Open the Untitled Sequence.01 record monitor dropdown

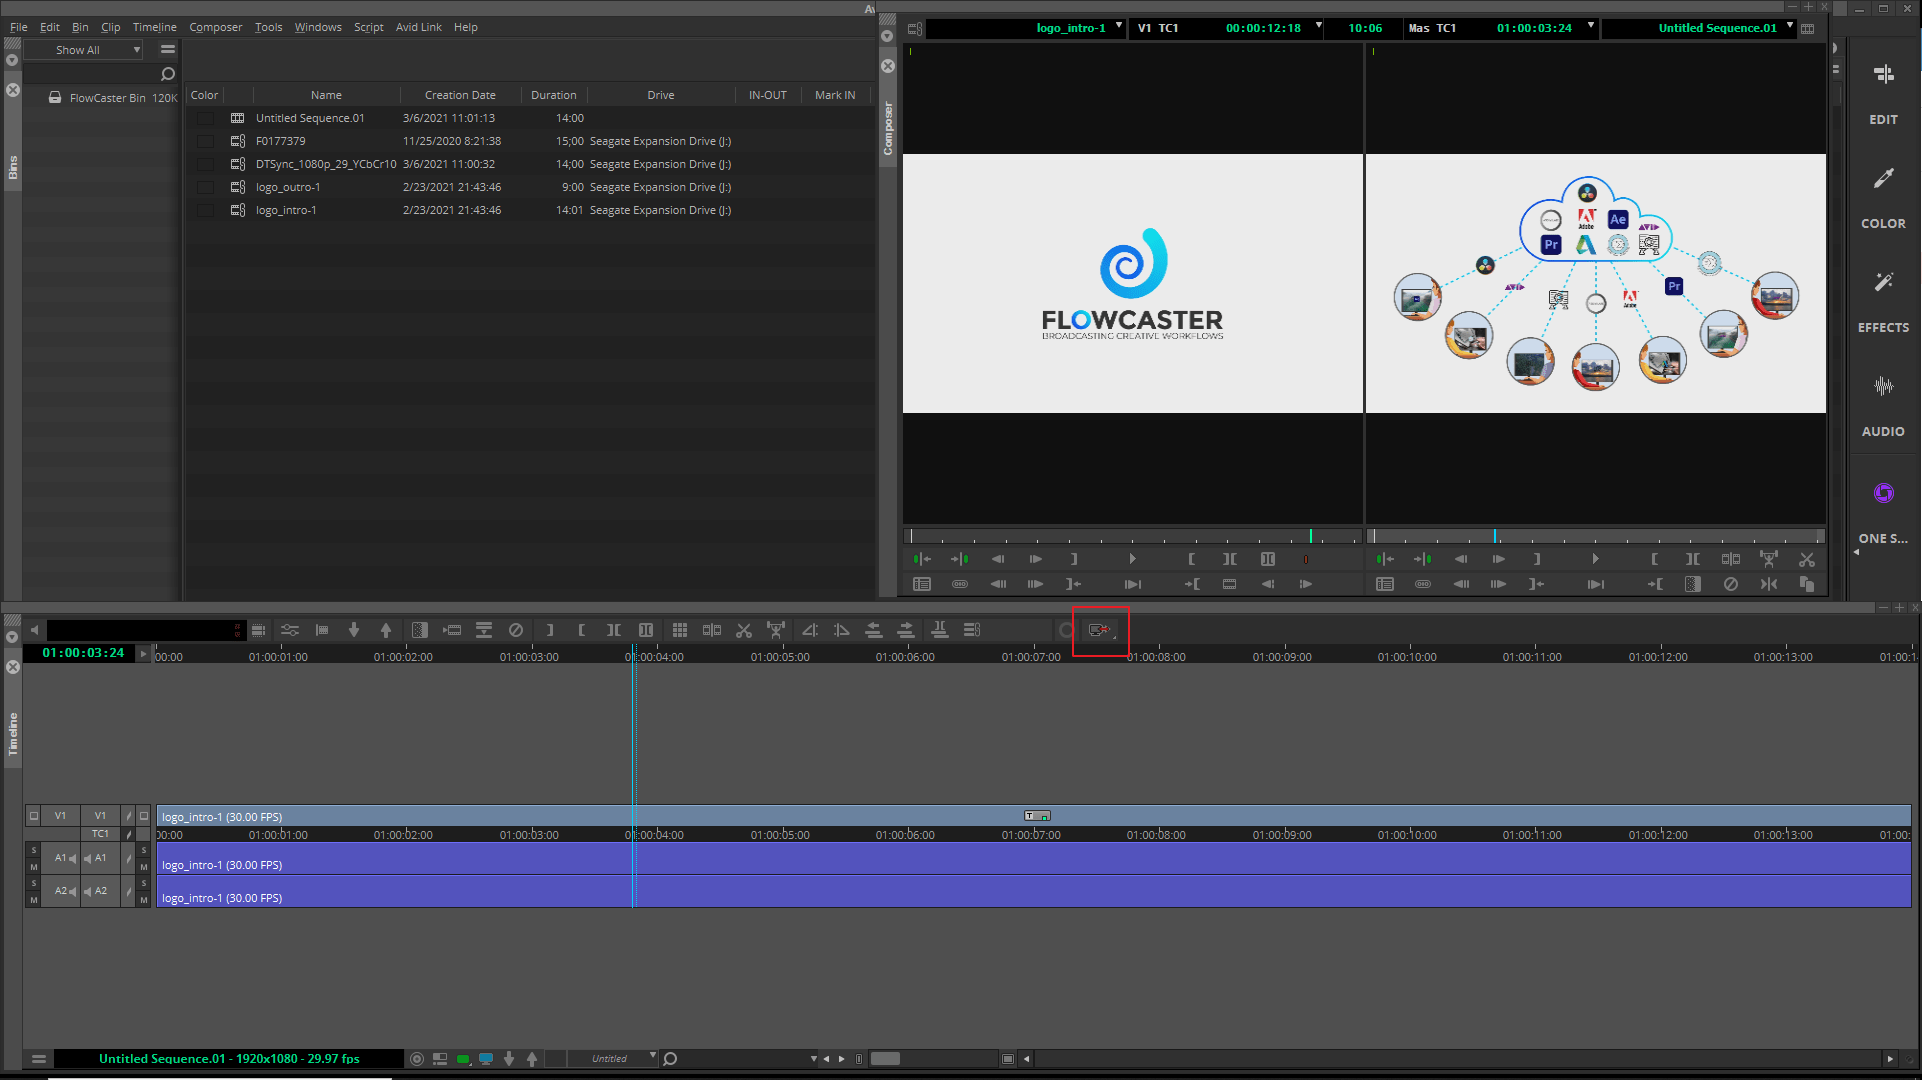pos(1790,26)
